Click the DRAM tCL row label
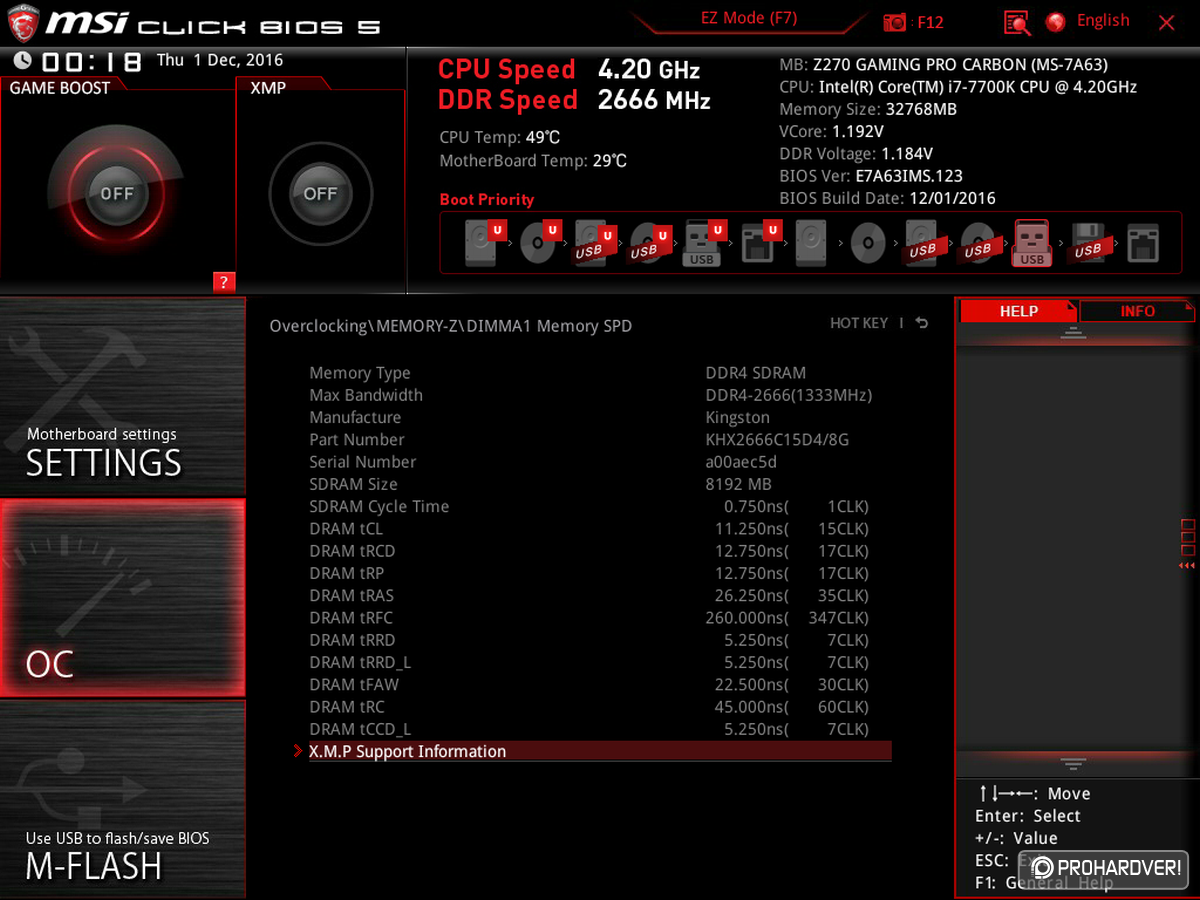The image size is (1200, 900). pos(346,529)
